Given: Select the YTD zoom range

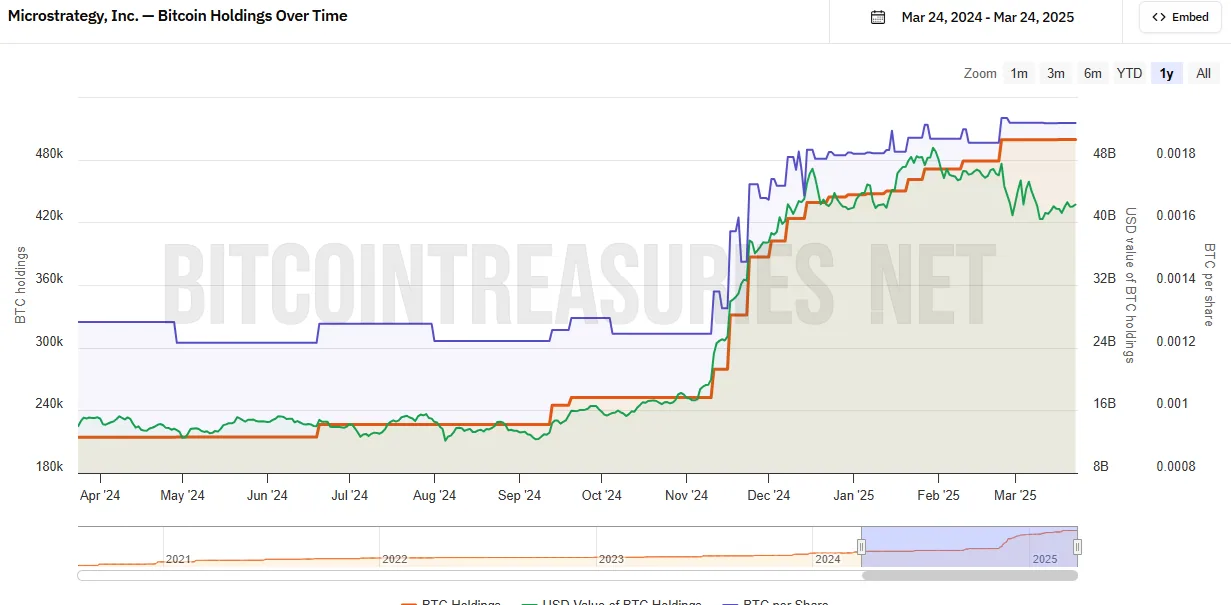Looking at the screenshot, I should click(x=1129, y=73).
